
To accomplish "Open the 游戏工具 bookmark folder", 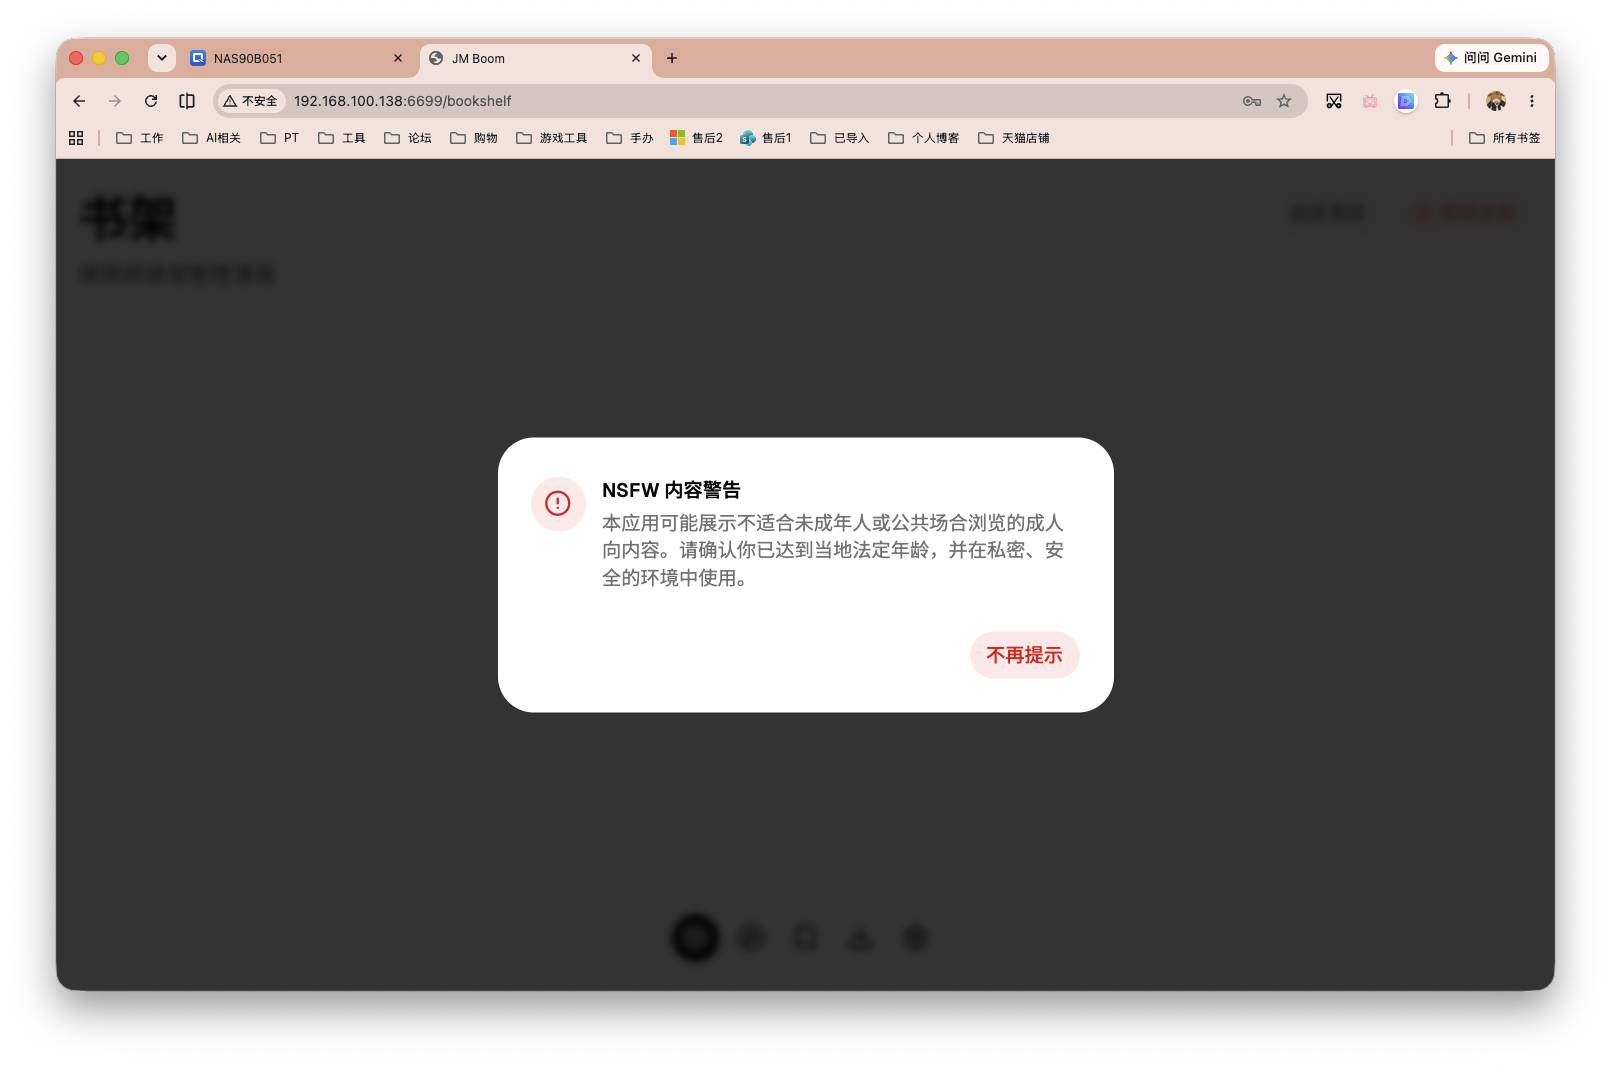I will coord(552,138).
